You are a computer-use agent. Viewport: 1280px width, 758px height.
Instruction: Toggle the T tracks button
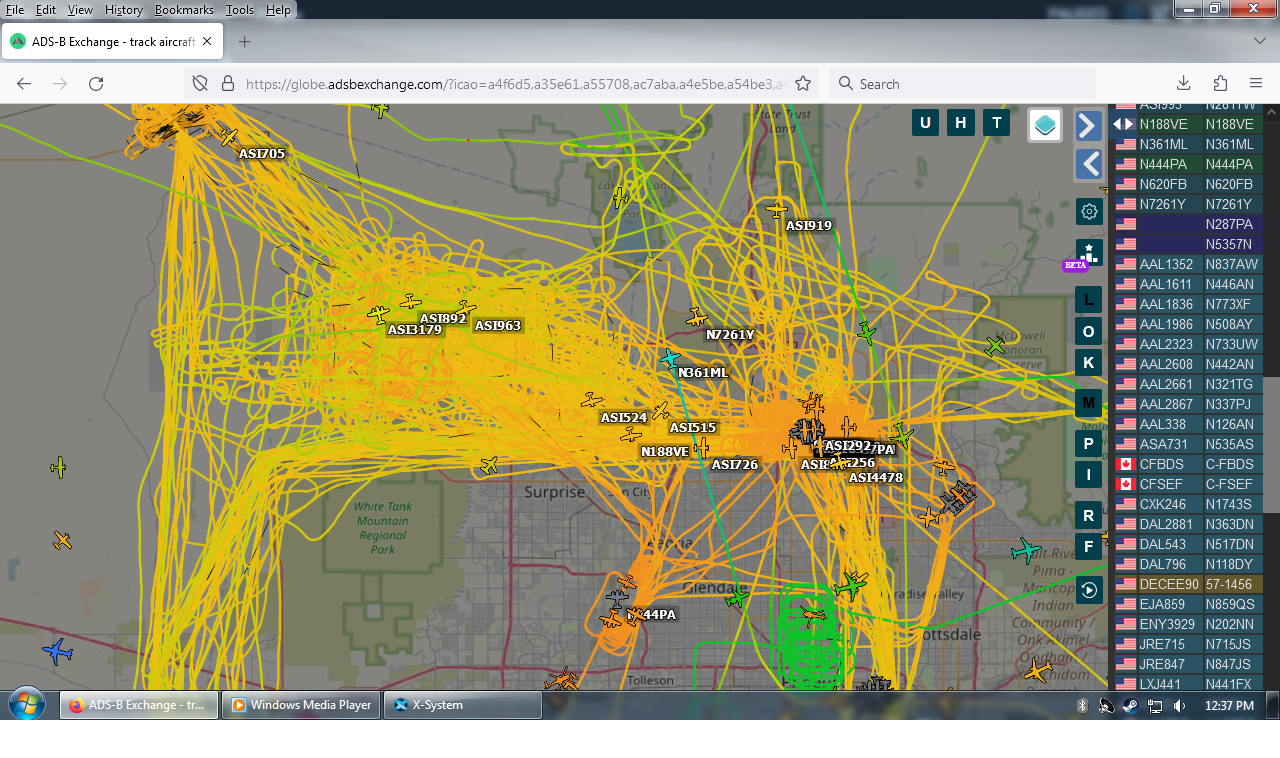[x=996, y=123]
